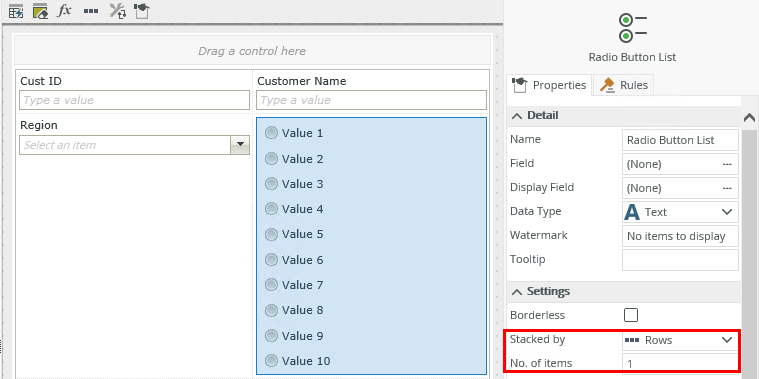Viewport: 759px width, 379px height.
Task: Open the Region dropdown list
Action: pyautogui.click(x=240, y=145)
